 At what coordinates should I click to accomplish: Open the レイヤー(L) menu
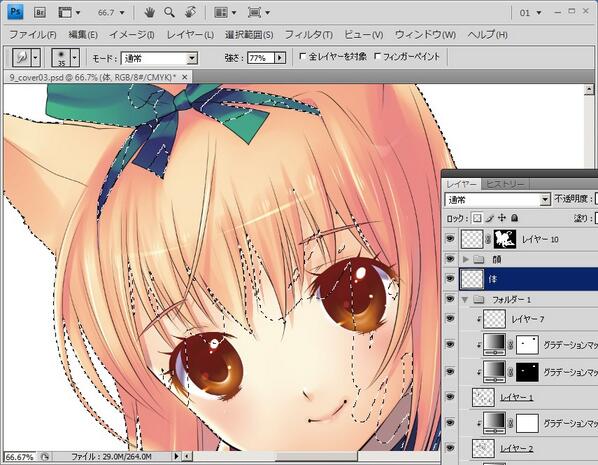tap(190, 35)
